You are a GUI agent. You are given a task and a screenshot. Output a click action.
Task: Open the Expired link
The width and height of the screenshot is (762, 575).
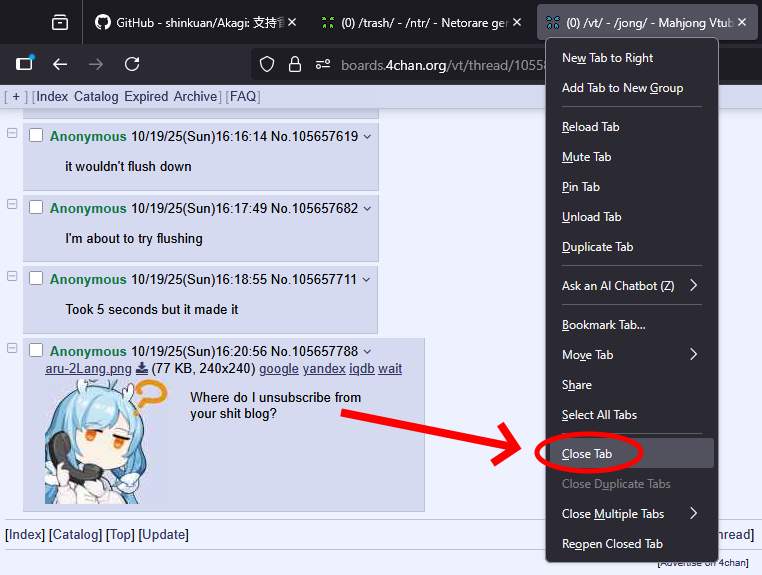(146, 97)
